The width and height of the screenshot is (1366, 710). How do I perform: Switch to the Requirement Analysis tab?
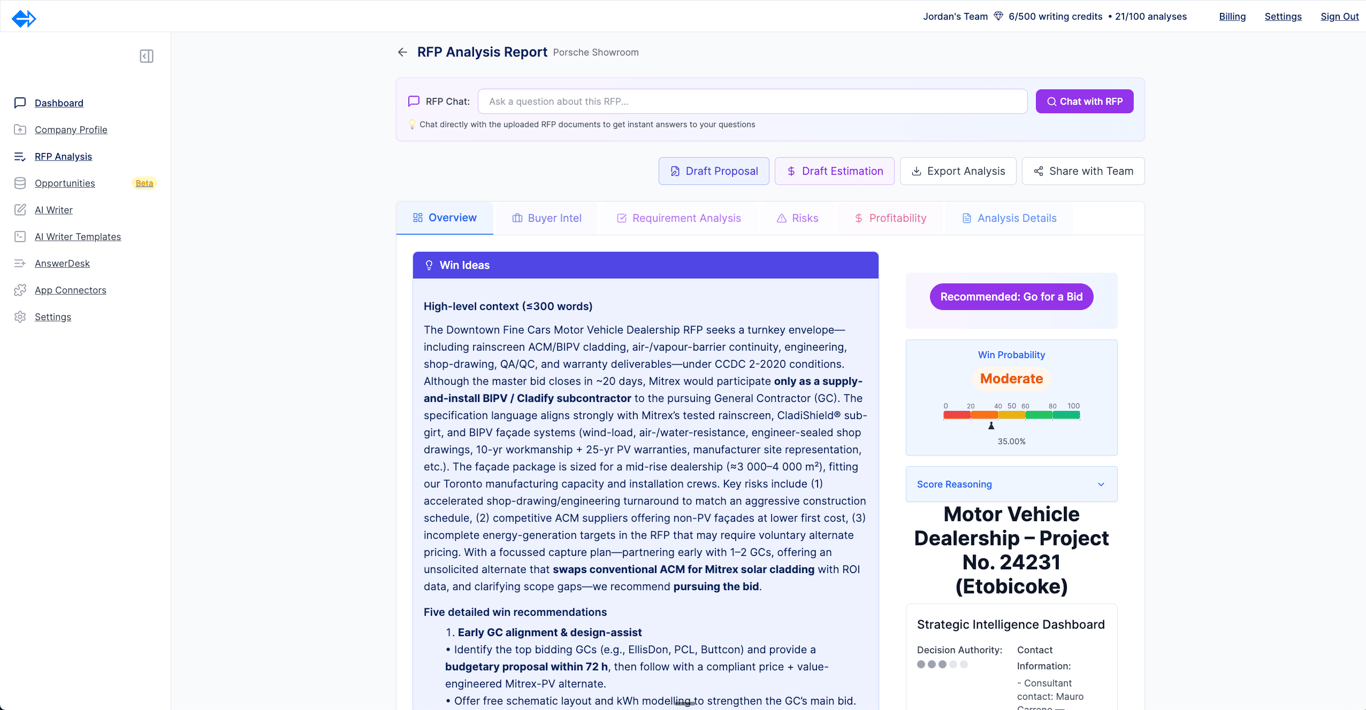(x=679, y=218)
